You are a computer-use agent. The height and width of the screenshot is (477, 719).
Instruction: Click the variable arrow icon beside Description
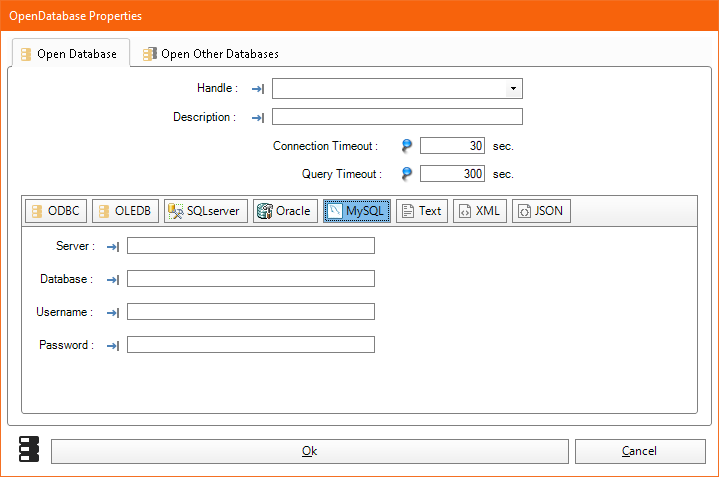point(258,118)
